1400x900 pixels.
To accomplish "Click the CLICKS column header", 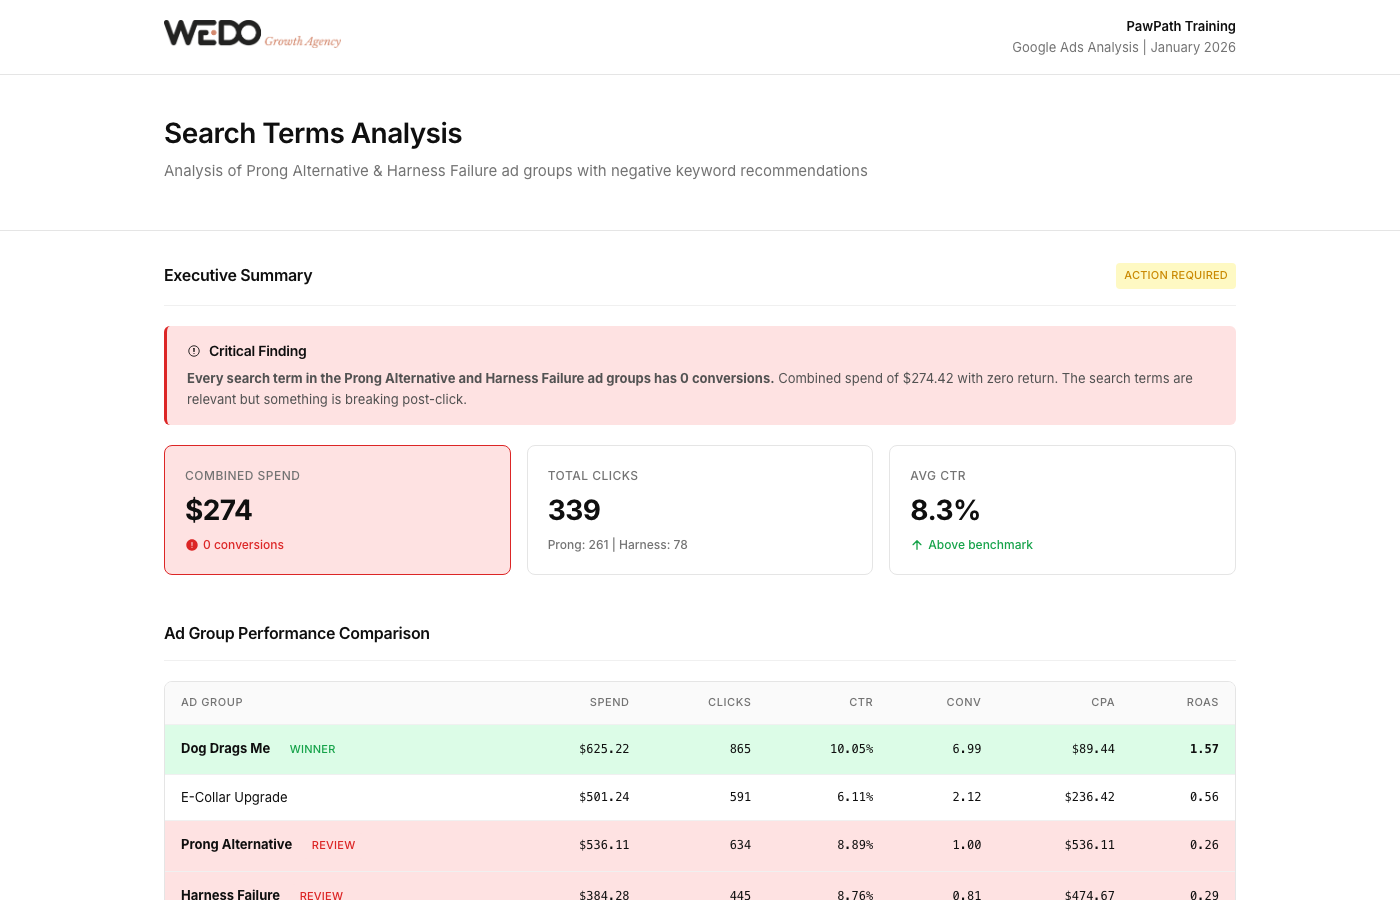I will (729, 702).
